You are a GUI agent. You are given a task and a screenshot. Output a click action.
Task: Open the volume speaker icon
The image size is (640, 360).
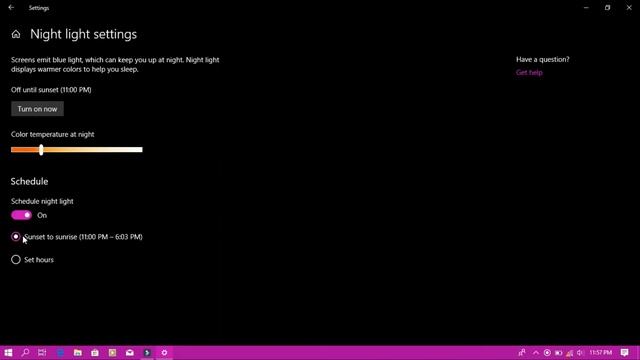tap(580, 353)
